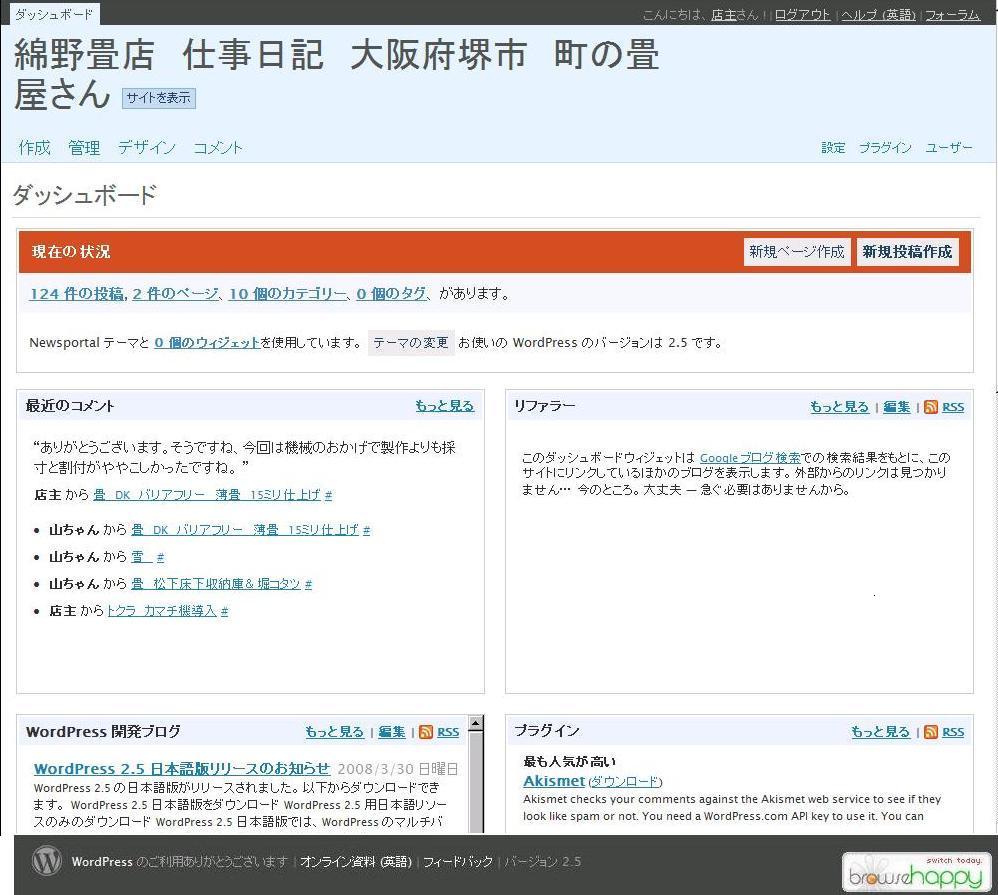The height and width of the screenshot is (895, 998).
Task: Open the ユーザー menu
Action: click(949, 148)
